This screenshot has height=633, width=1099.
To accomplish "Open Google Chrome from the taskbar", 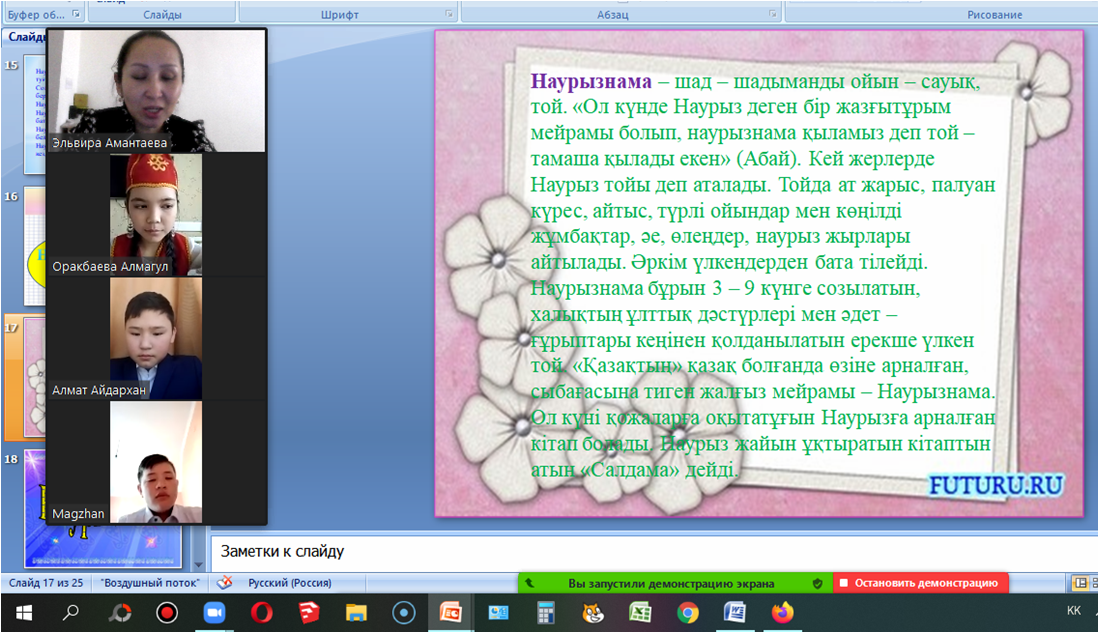I will point(687,612).
